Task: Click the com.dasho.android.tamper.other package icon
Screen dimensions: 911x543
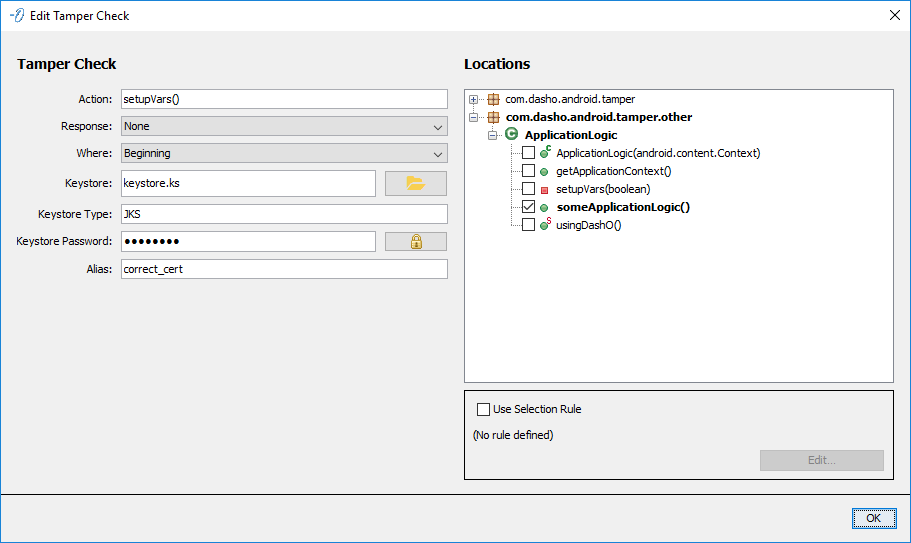Action: coord(493,117)
